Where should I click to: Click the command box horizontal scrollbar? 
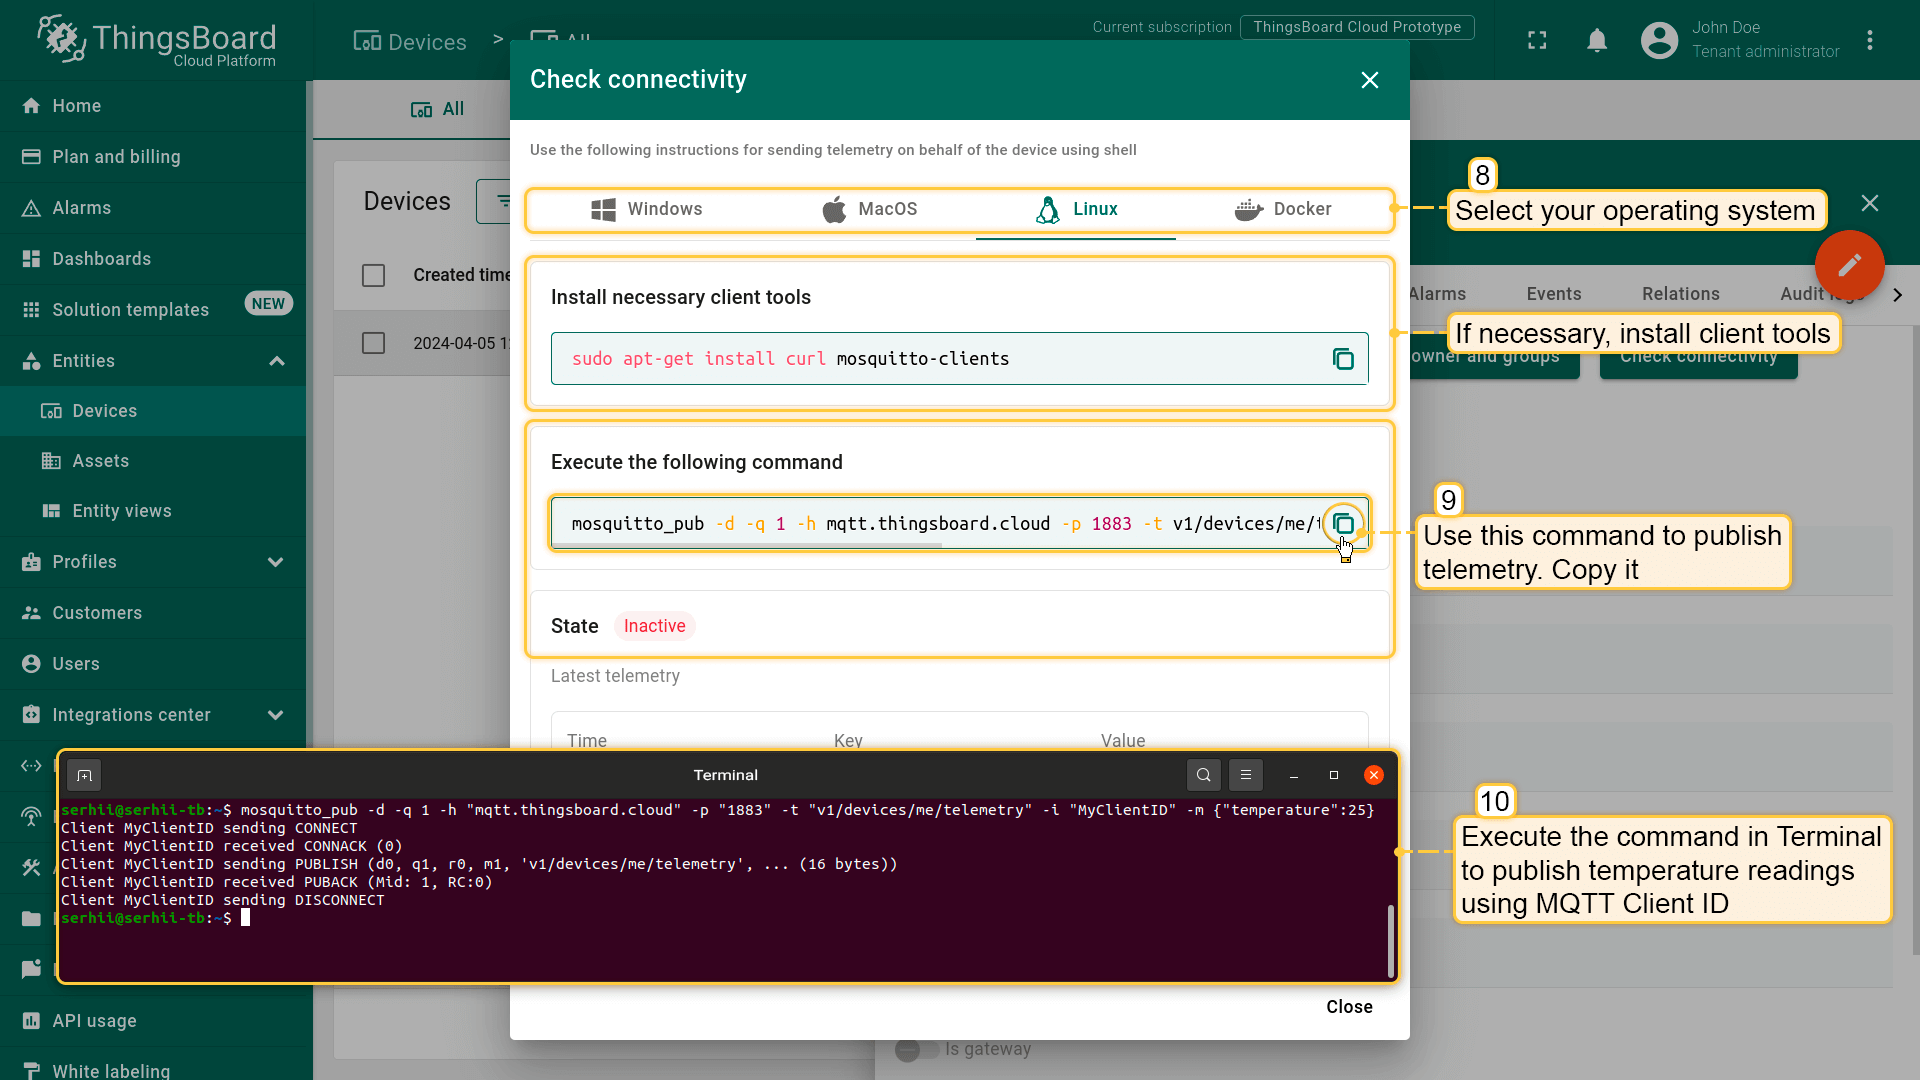pyautogui.click(x=746, y=546)
